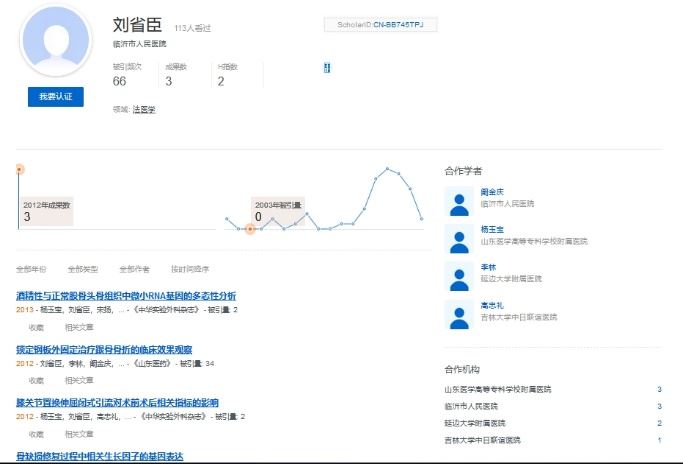This screenshot has width=683, height=464.
Task: Click 相关文章 under the 山东医药 paper
Action: (79, 381)
